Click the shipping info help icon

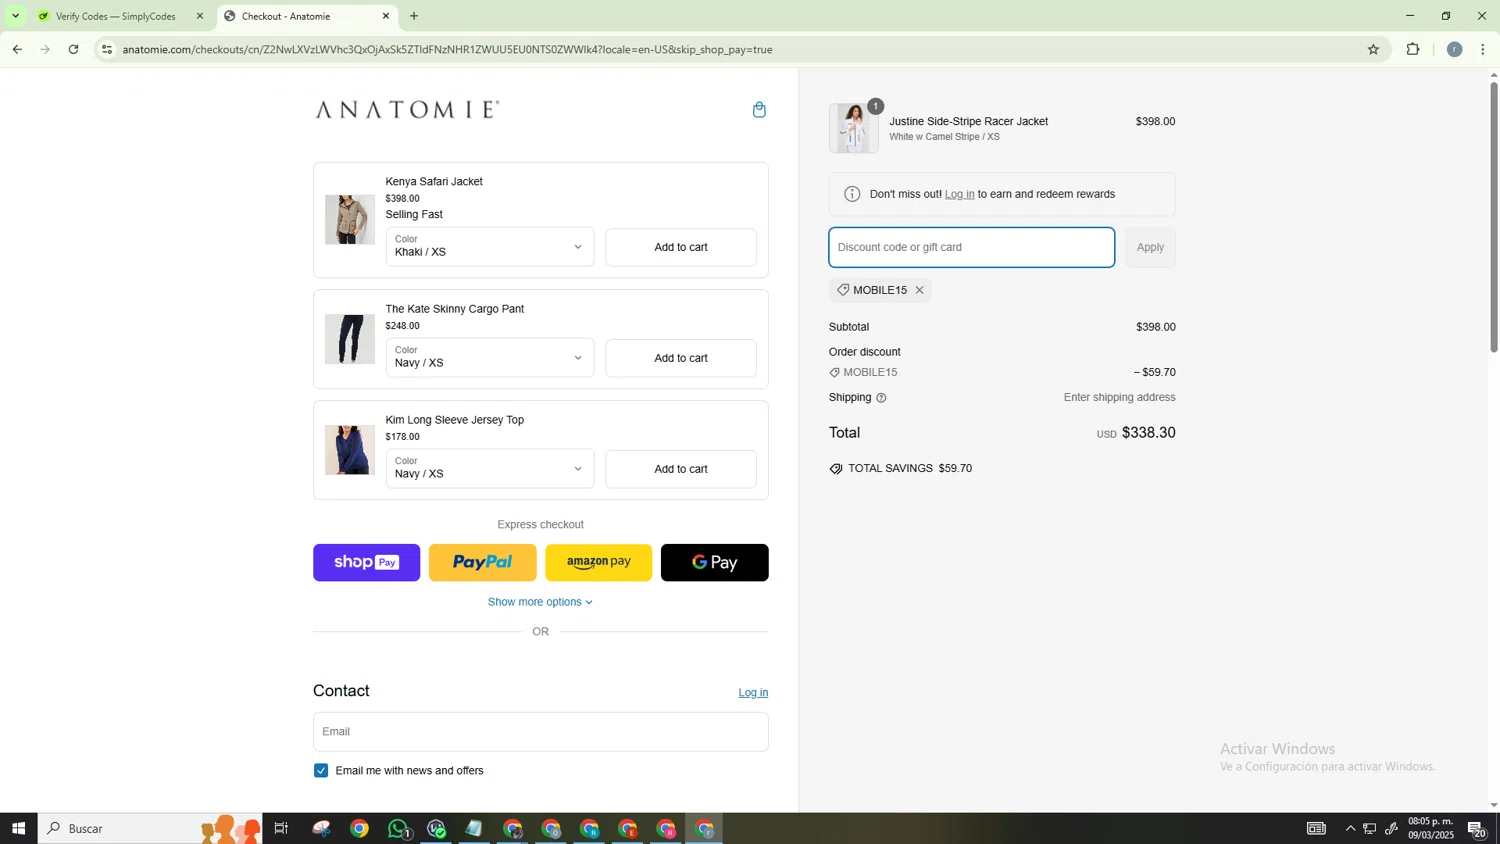tap(881, 398)
